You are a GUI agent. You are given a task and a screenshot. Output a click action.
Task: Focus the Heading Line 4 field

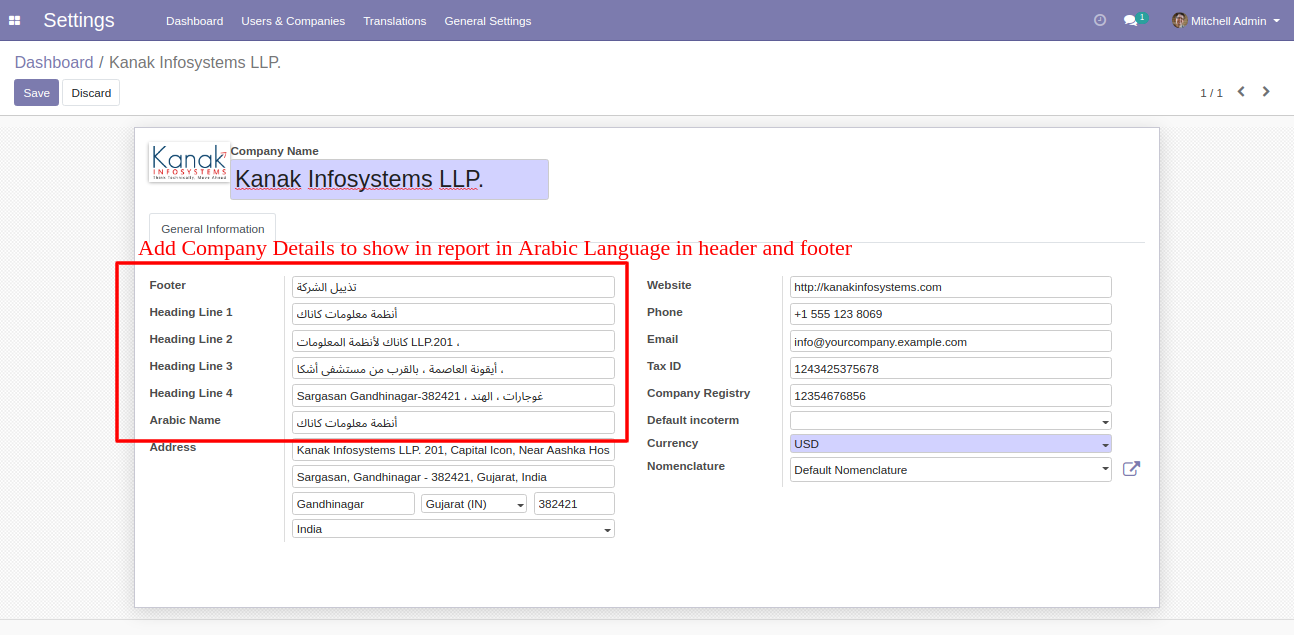453,395
